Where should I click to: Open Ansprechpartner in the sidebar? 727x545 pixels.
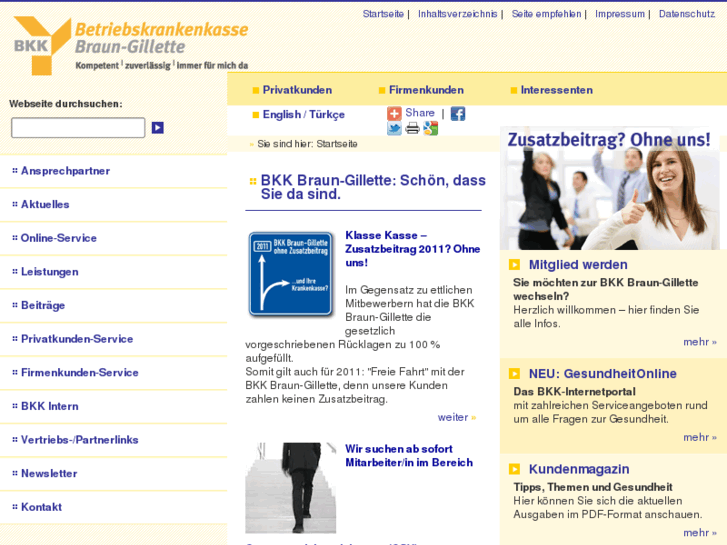[x=65, y=171]
